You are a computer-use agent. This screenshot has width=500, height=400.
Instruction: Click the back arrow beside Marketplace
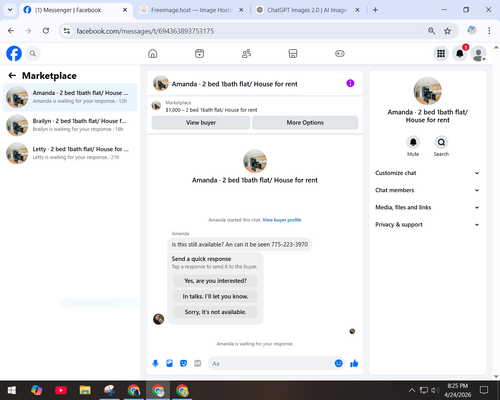point(12,76)
